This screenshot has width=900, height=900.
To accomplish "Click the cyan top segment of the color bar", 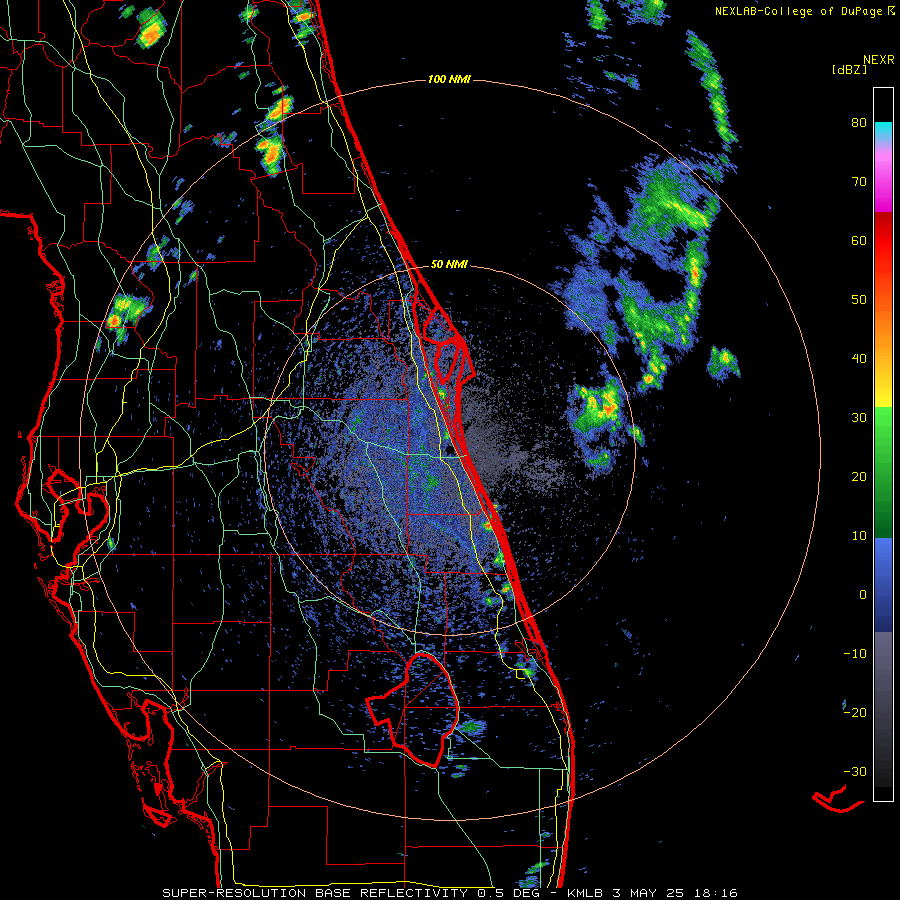I will [x=883, y=132].
